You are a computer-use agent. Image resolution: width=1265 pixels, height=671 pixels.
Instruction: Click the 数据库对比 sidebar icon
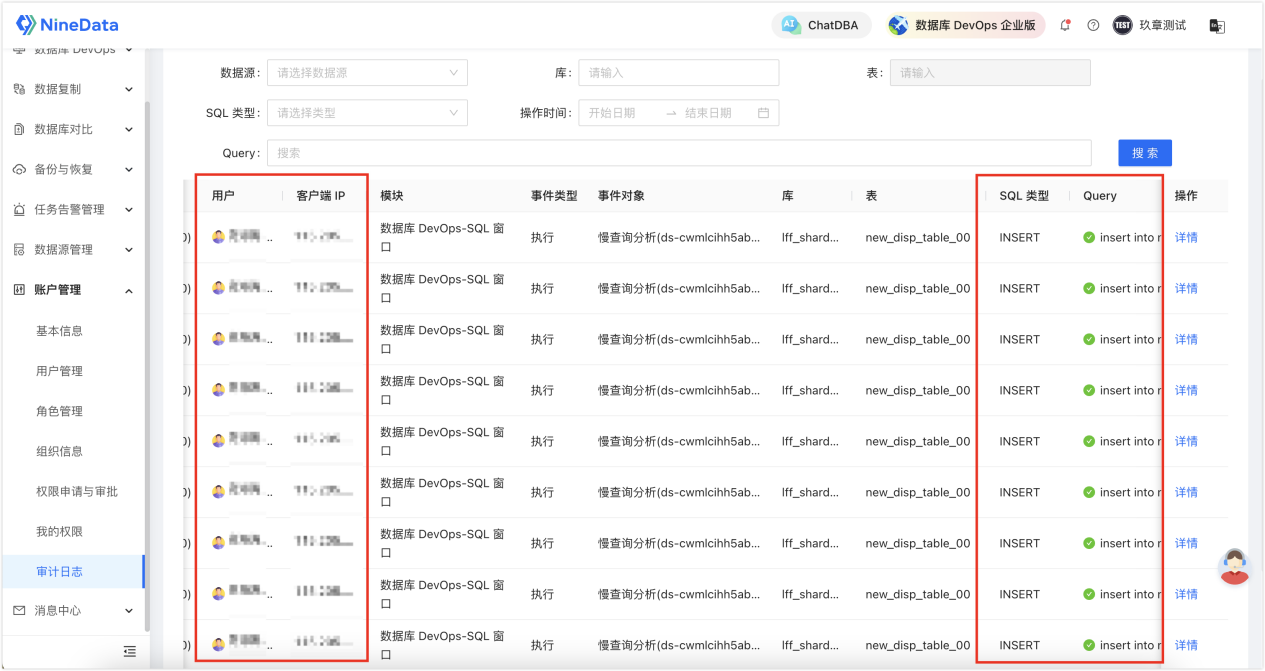coord(19,129)
